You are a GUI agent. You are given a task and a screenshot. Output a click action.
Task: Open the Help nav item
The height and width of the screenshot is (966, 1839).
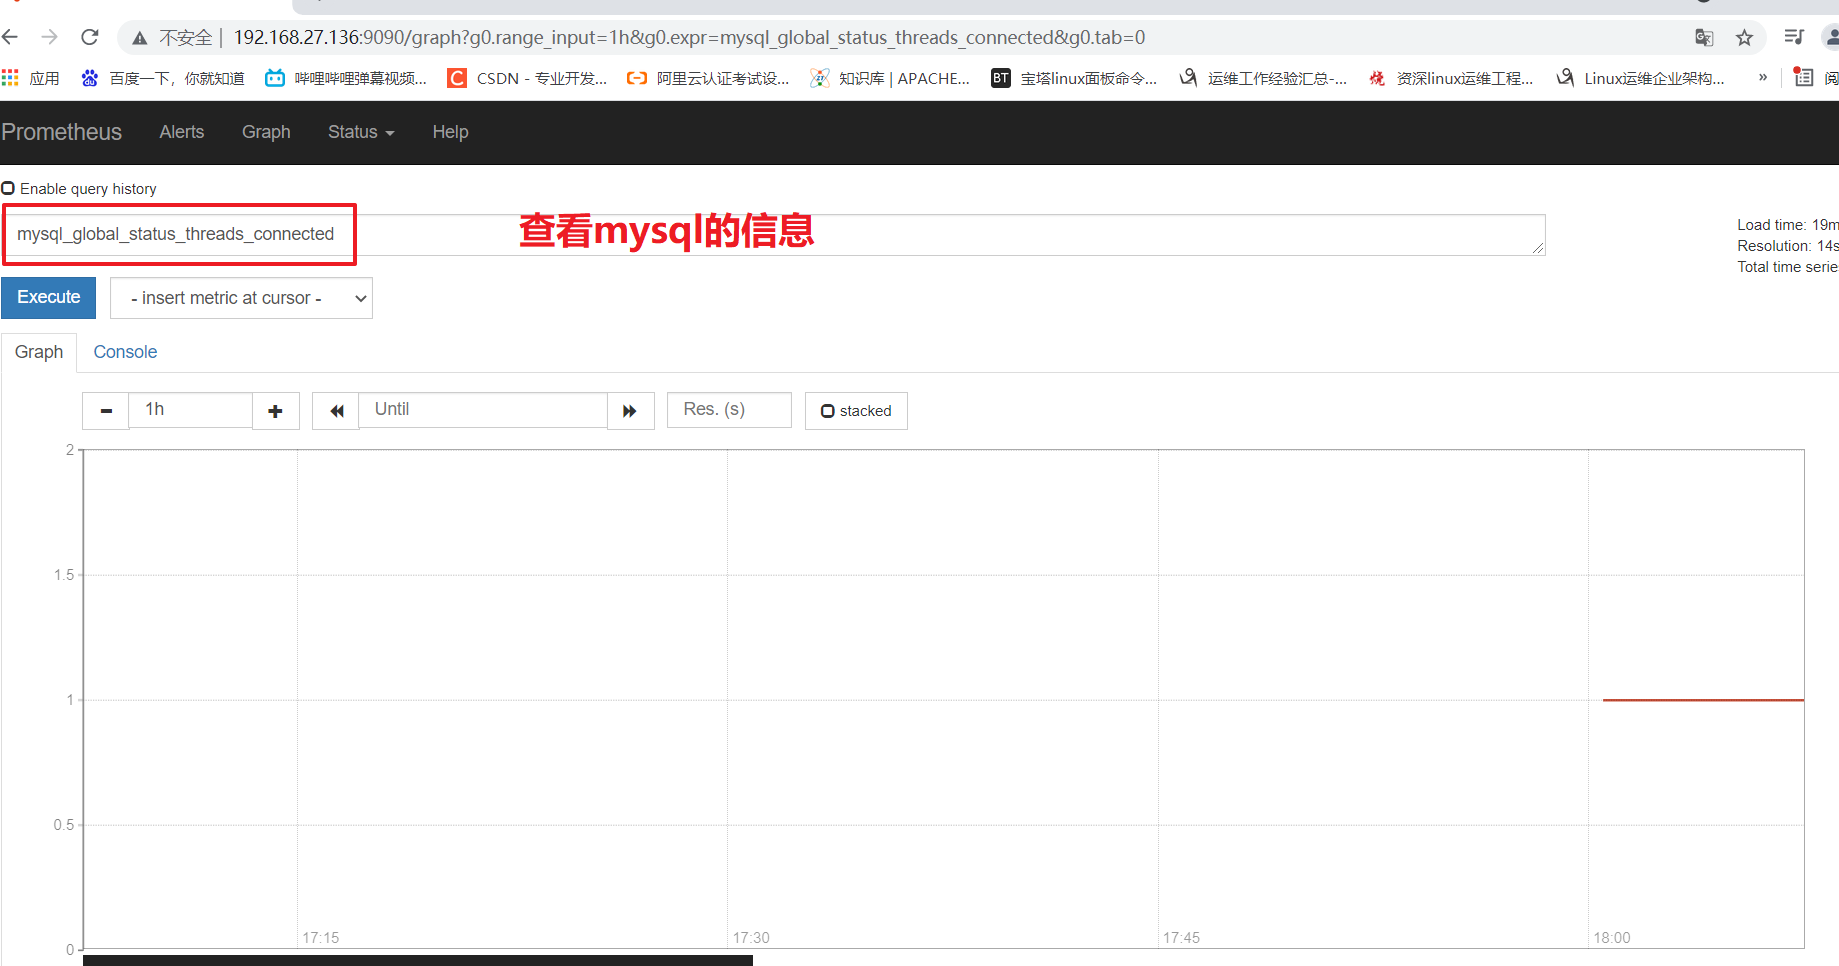450,132
